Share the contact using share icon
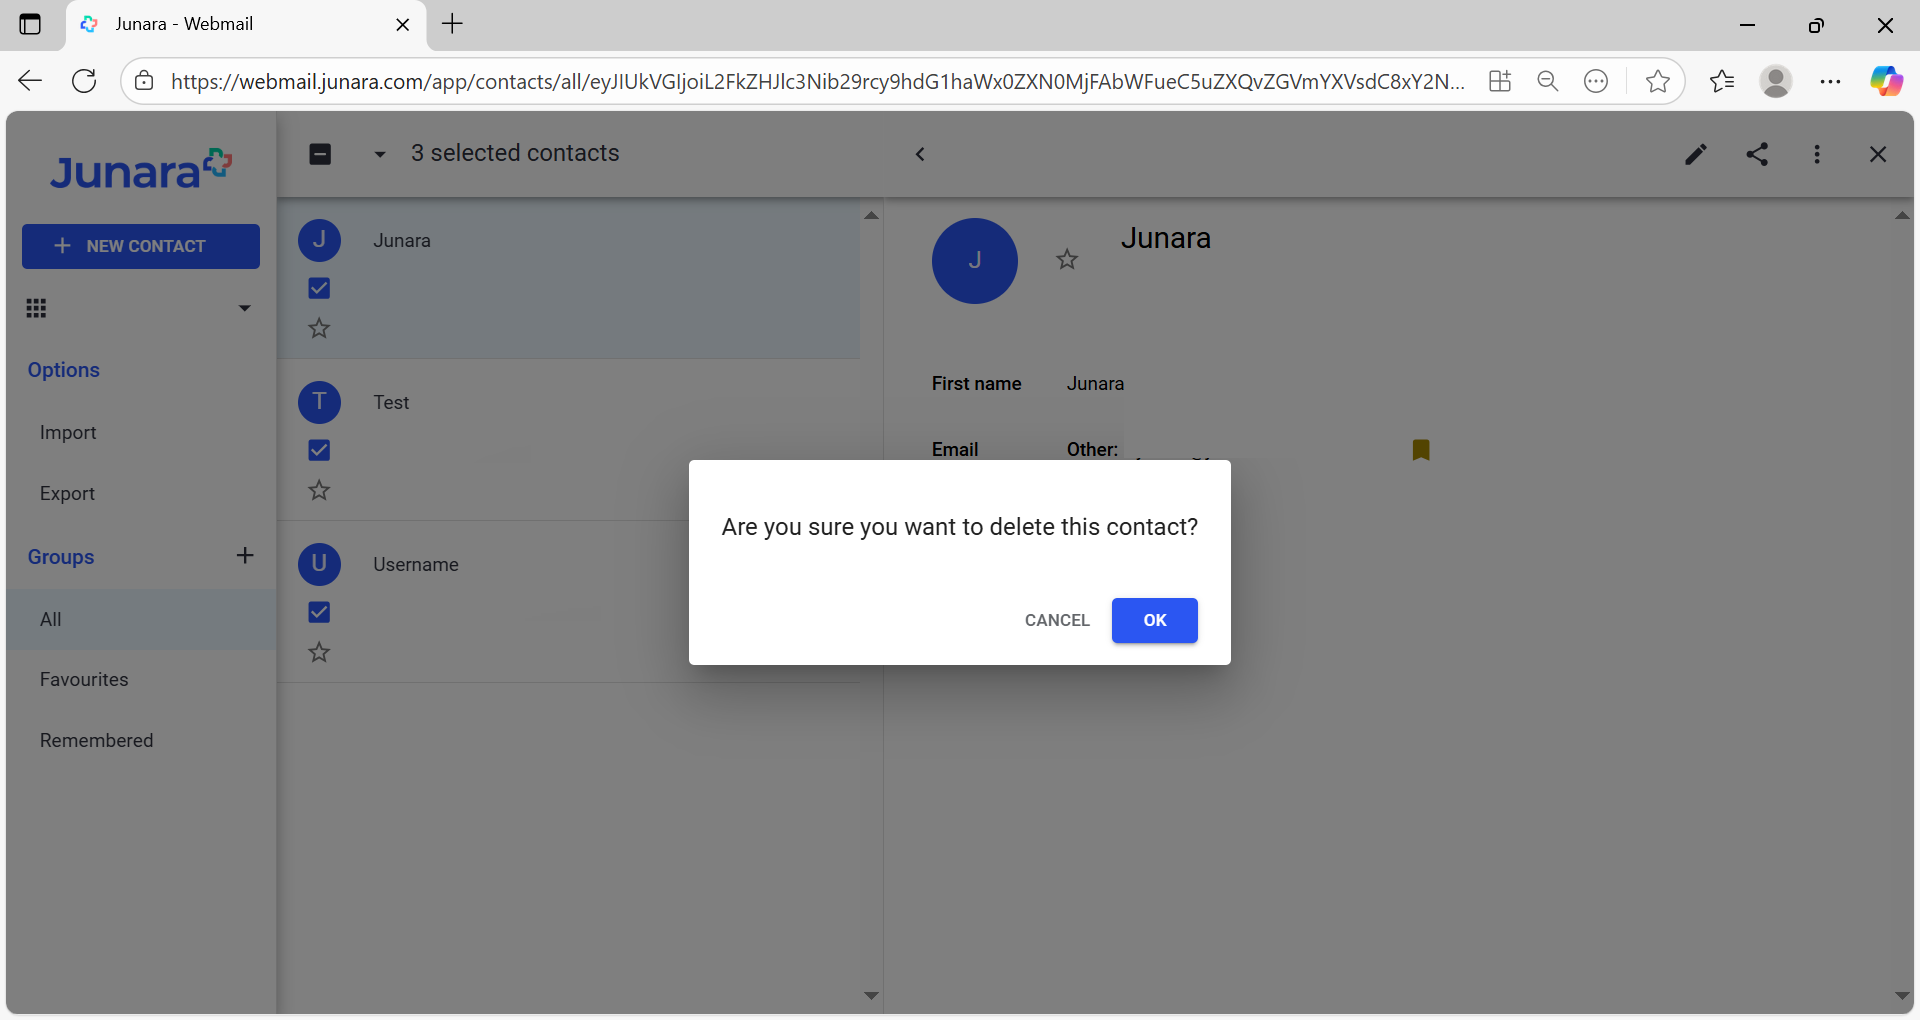Image resolution: width=1920 pixels, height=1020 pixels. [x=1757, y=154]
